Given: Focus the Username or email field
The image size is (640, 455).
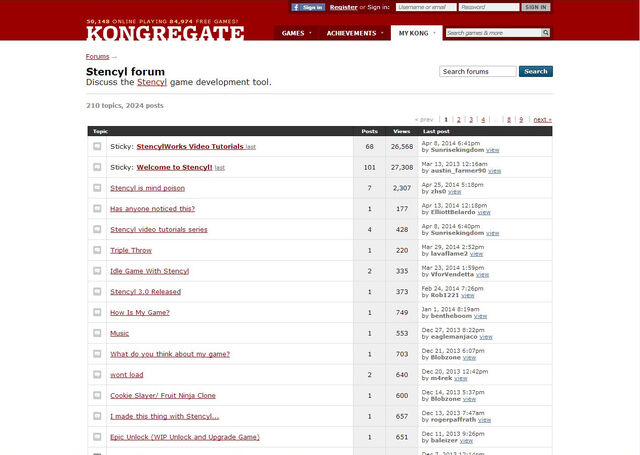Looking at the screenshot, I should point(426,7).
